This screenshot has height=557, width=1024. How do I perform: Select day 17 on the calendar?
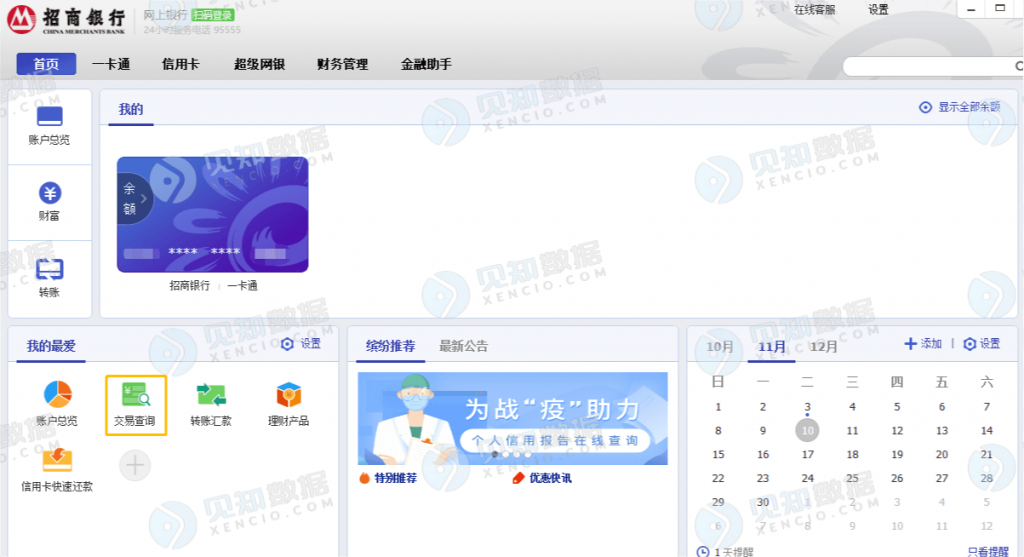(x=808, y=454)
